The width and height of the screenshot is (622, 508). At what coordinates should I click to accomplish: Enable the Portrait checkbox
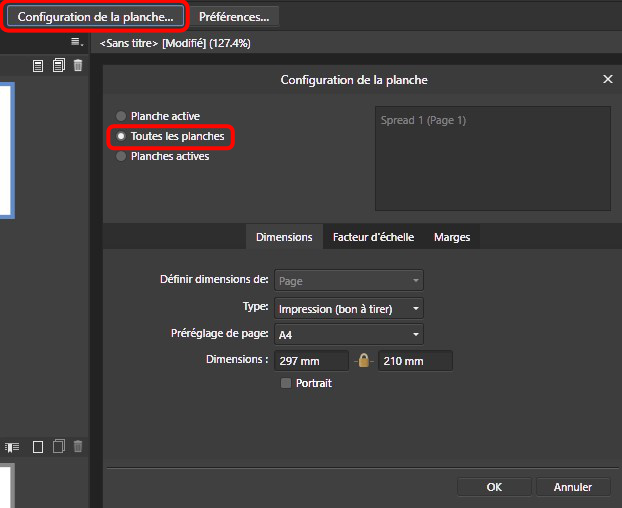[x=286, y=383]
